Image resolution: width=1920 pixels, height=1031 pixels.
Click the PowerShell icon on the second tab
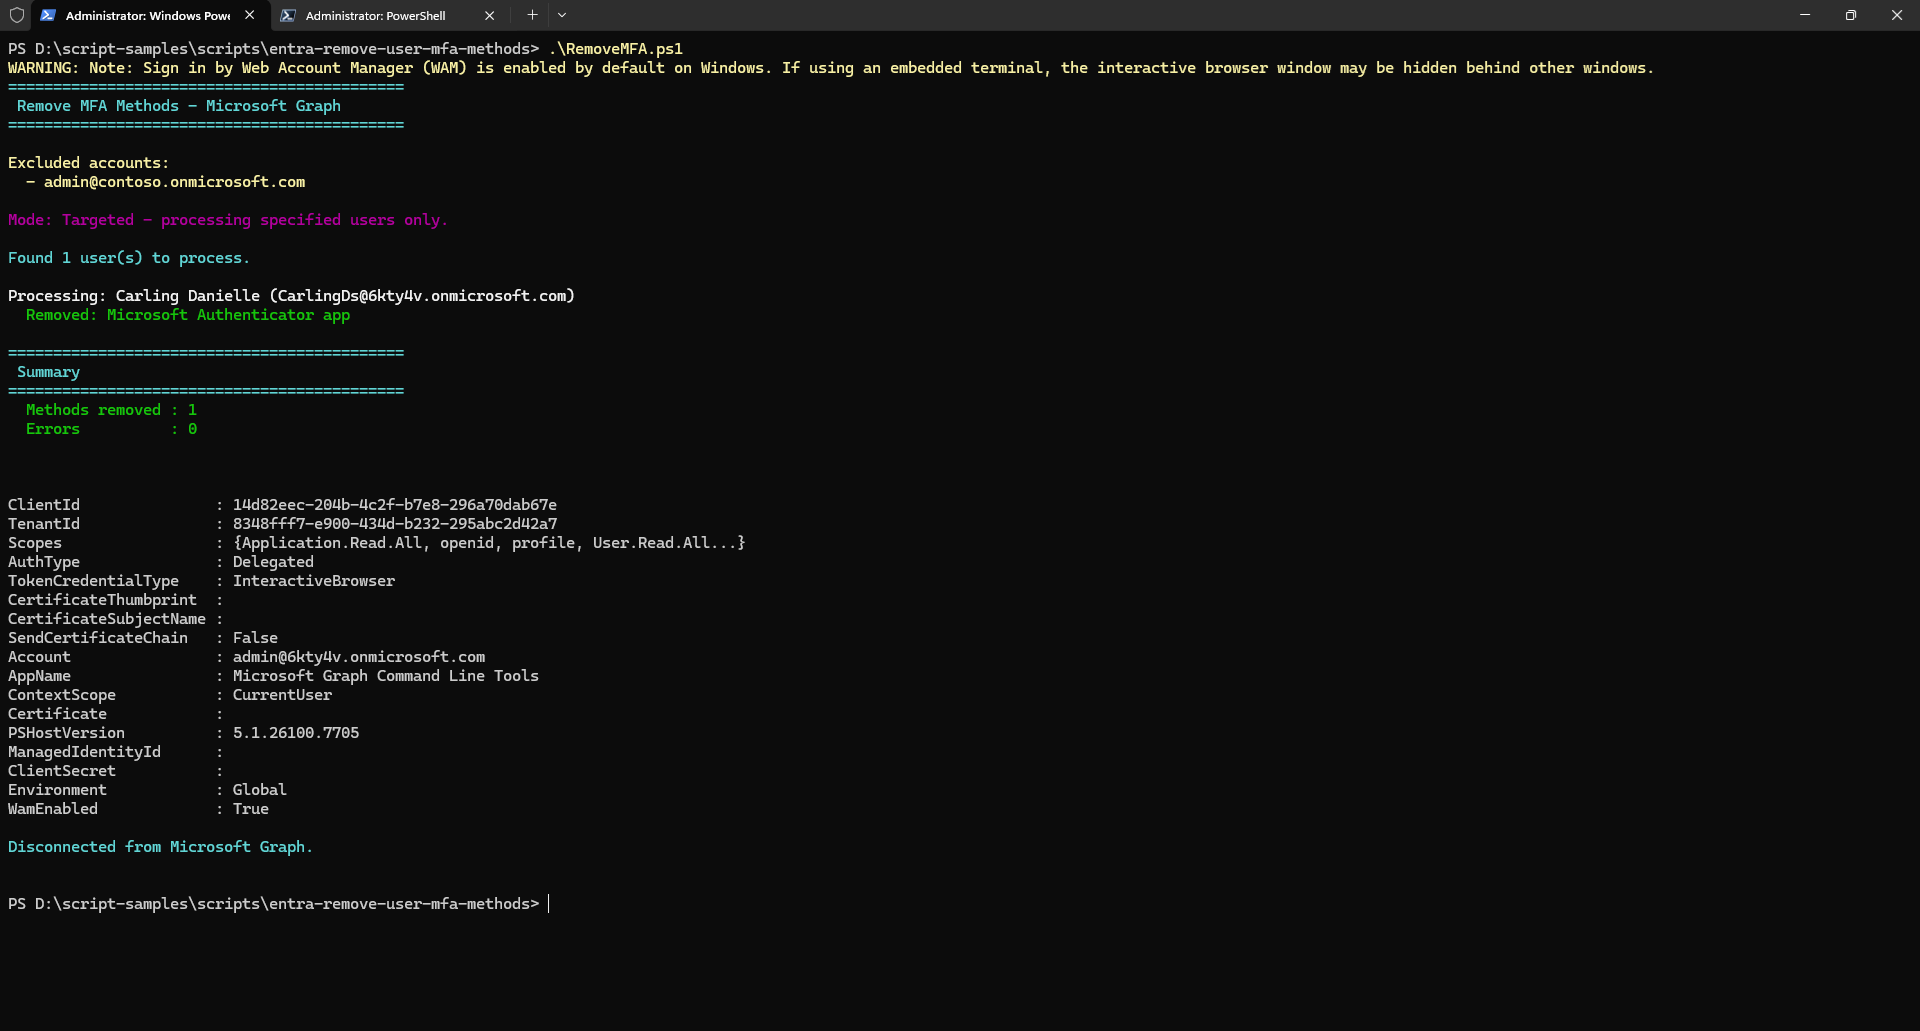(289, 15)
